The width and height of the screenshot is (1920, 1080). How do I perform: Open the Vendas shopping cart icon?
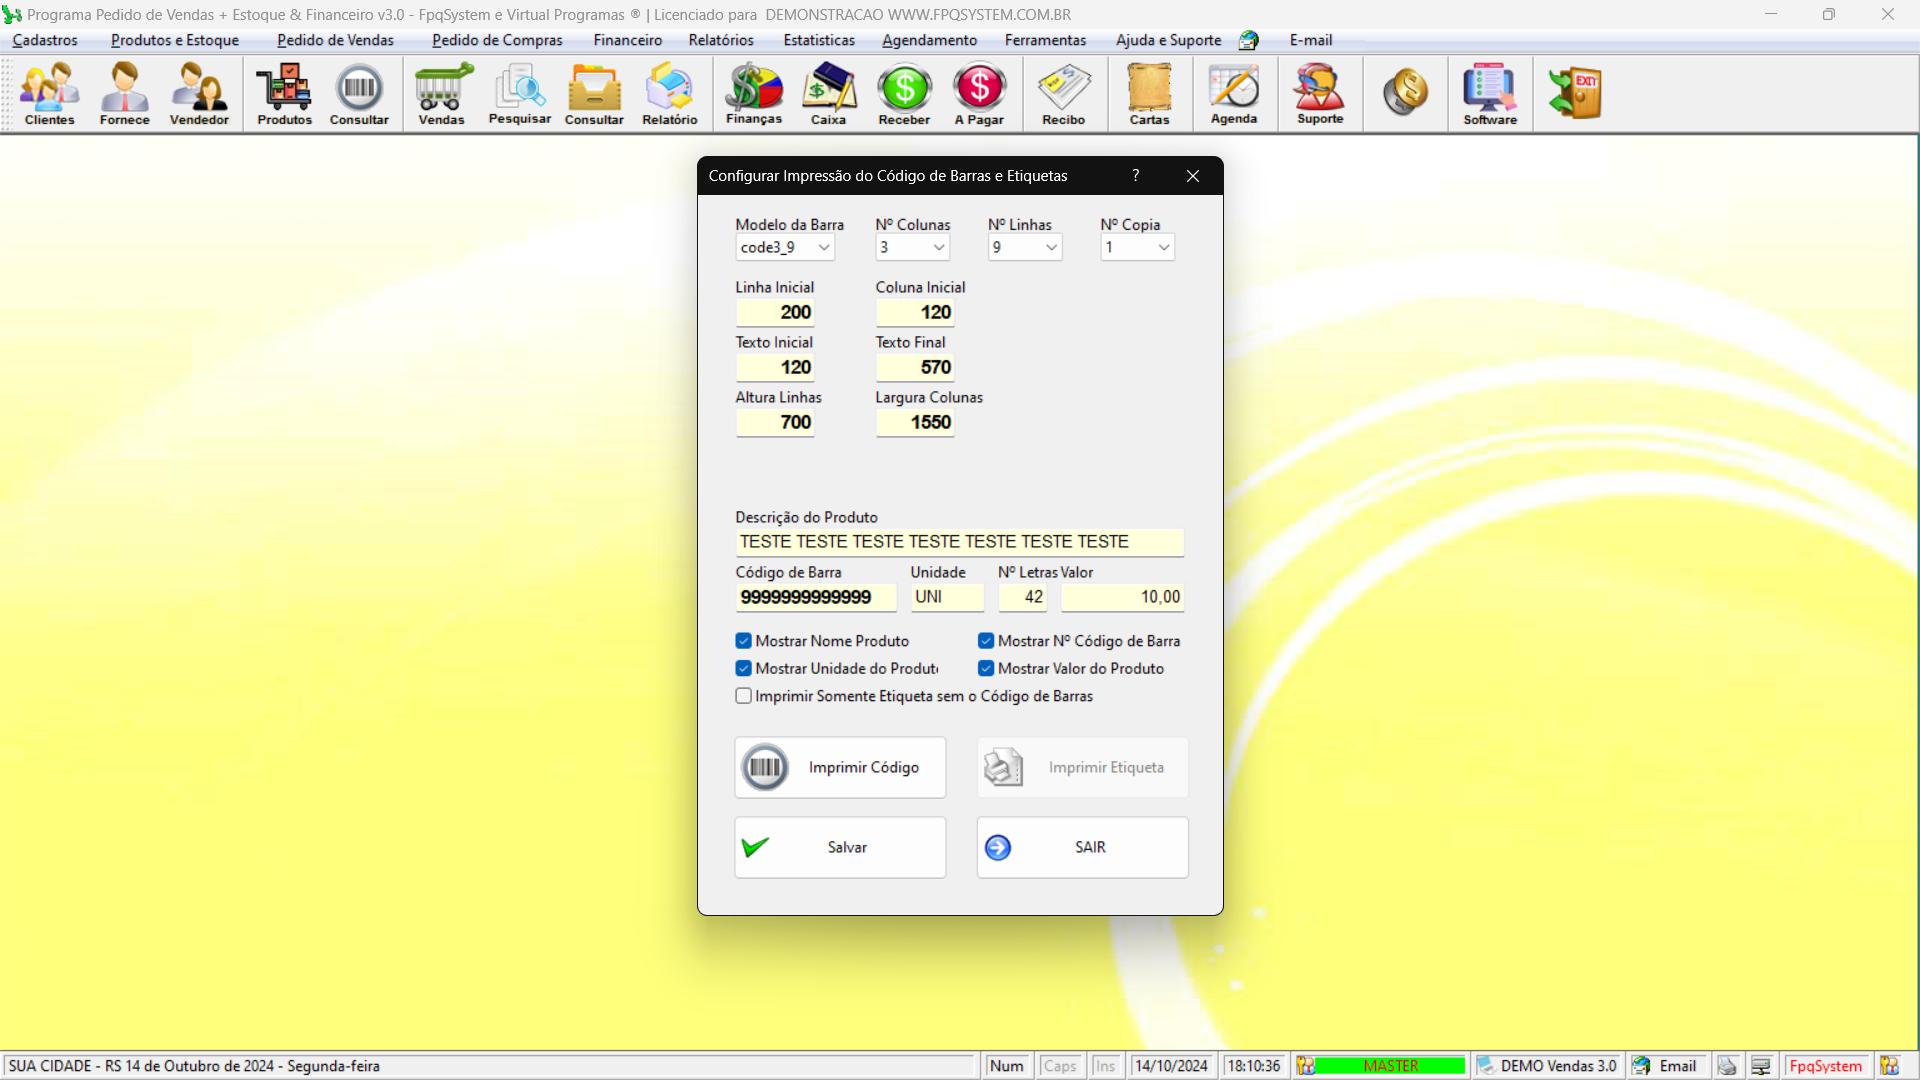click(441, 94)
